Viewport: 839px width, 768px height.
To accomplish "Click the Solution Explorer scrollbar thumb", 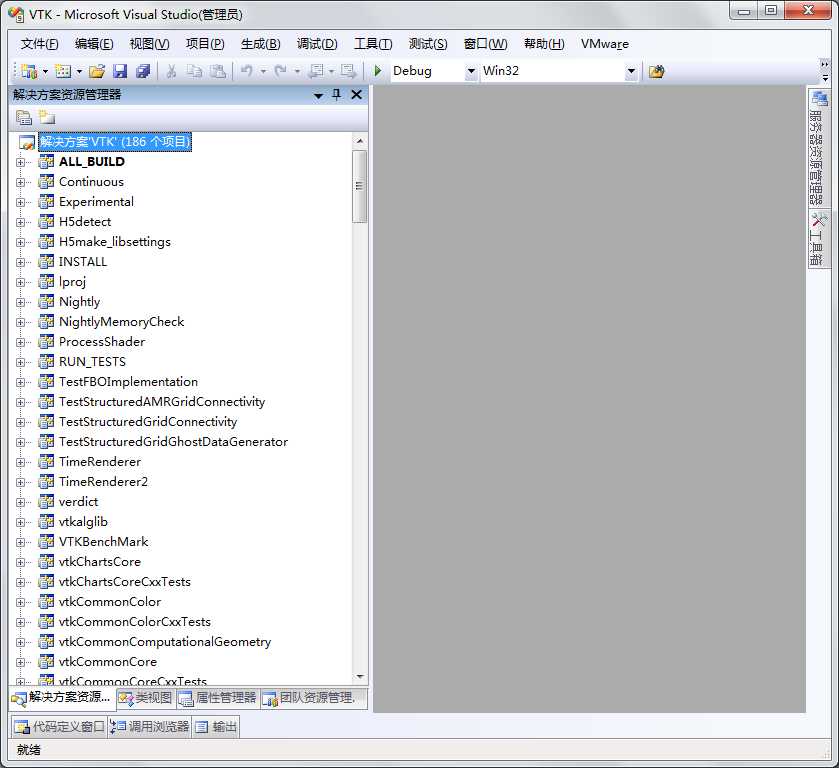I will (360, 186).
